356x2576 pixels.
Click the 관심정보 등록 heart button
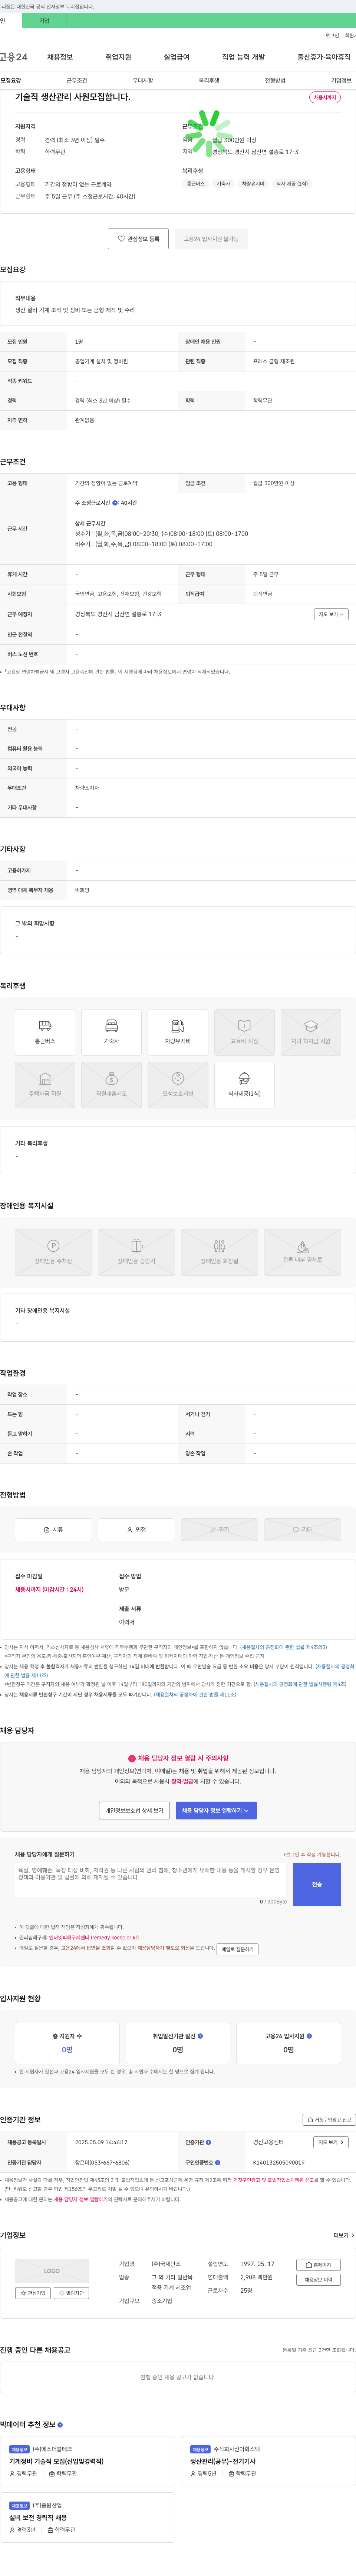pos(138,239)
